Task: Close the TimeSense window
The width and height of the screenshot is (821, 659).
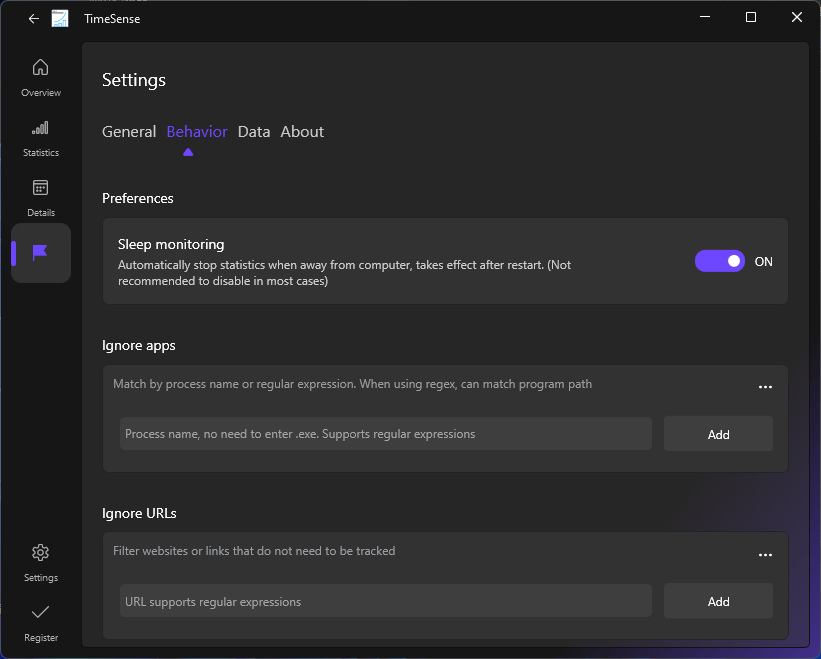Action: [796, 17]
